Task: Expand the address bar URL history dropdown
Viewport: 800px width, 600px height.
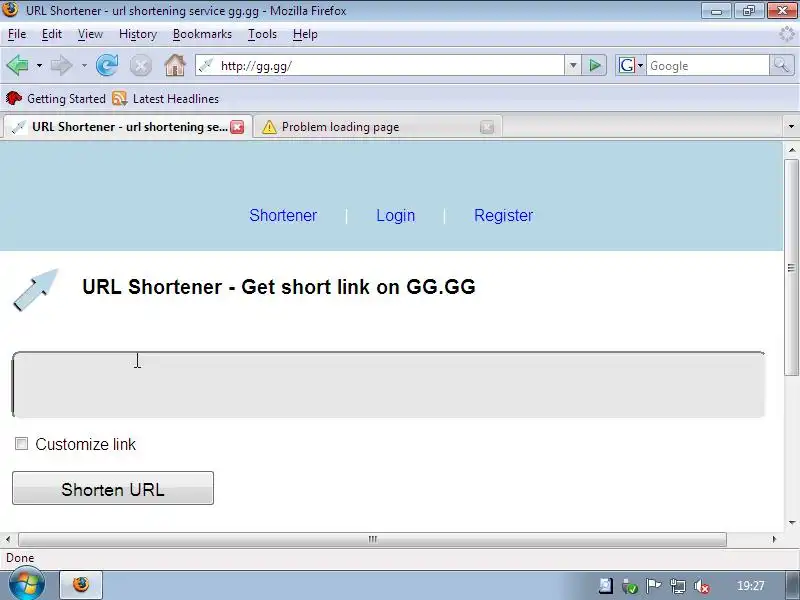Action: coord(573,65)
